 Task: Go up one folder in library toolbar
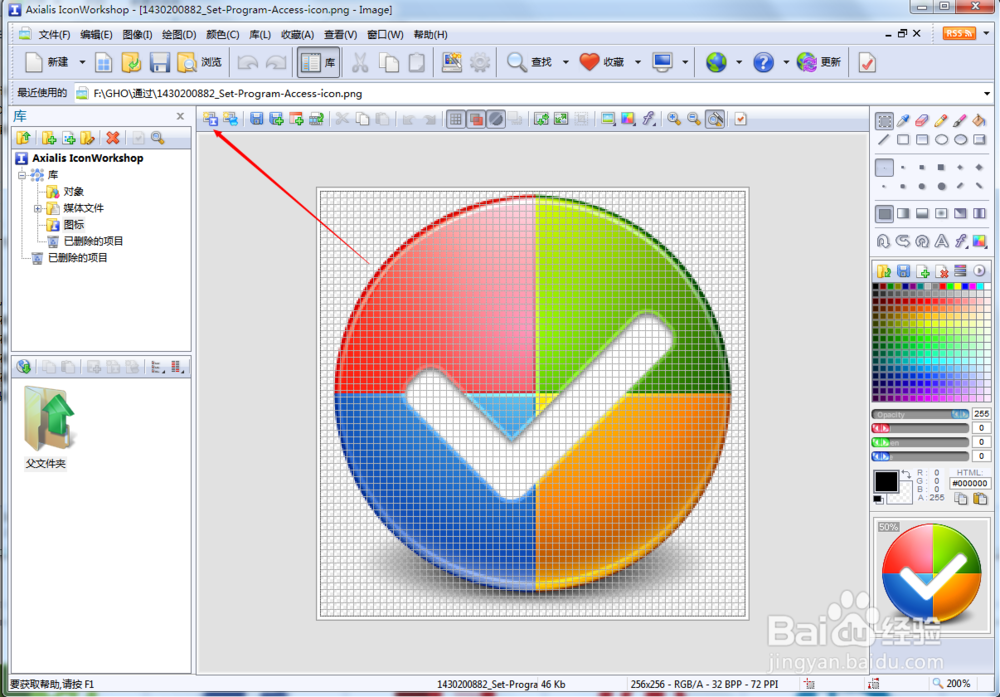click(x=24, y=138)
